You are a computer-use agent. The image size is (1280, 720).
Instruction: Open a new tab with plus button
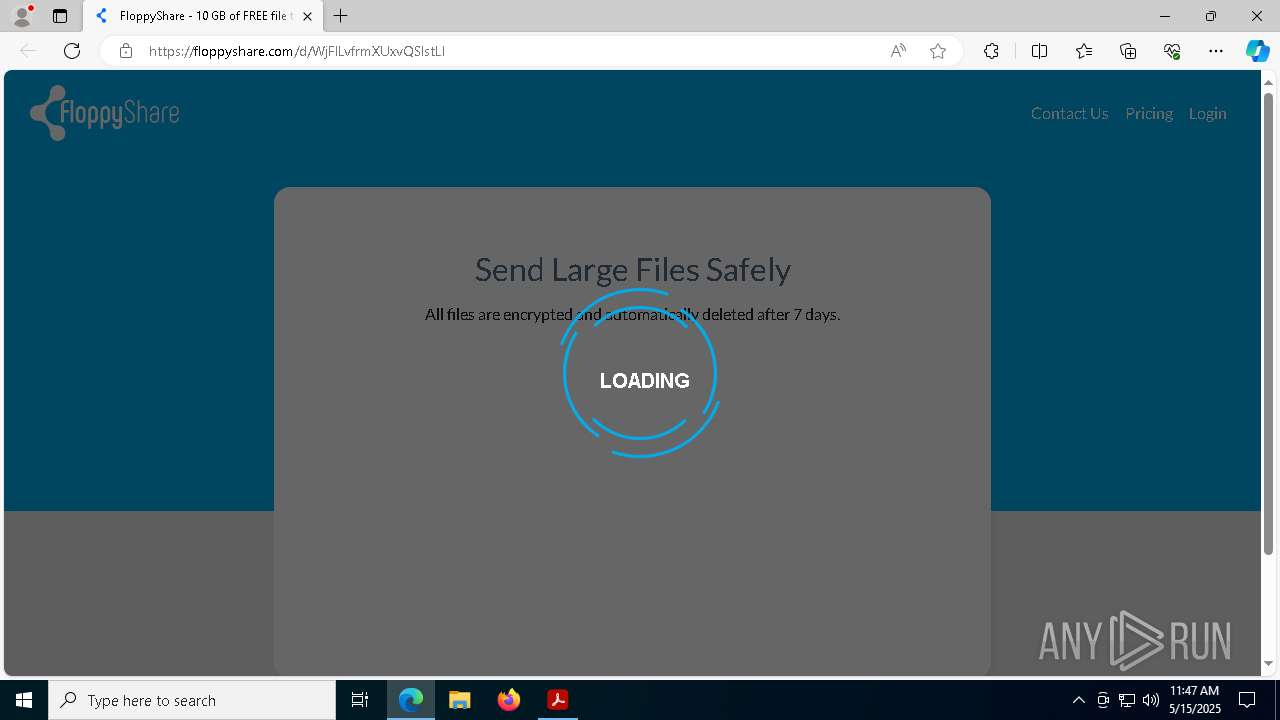point(341,16)
